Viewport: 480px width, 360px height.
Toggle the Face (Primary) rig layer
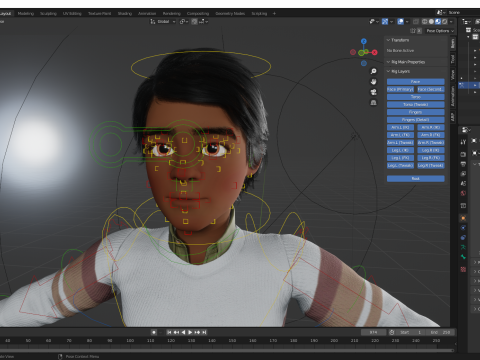tap(400, 89)
